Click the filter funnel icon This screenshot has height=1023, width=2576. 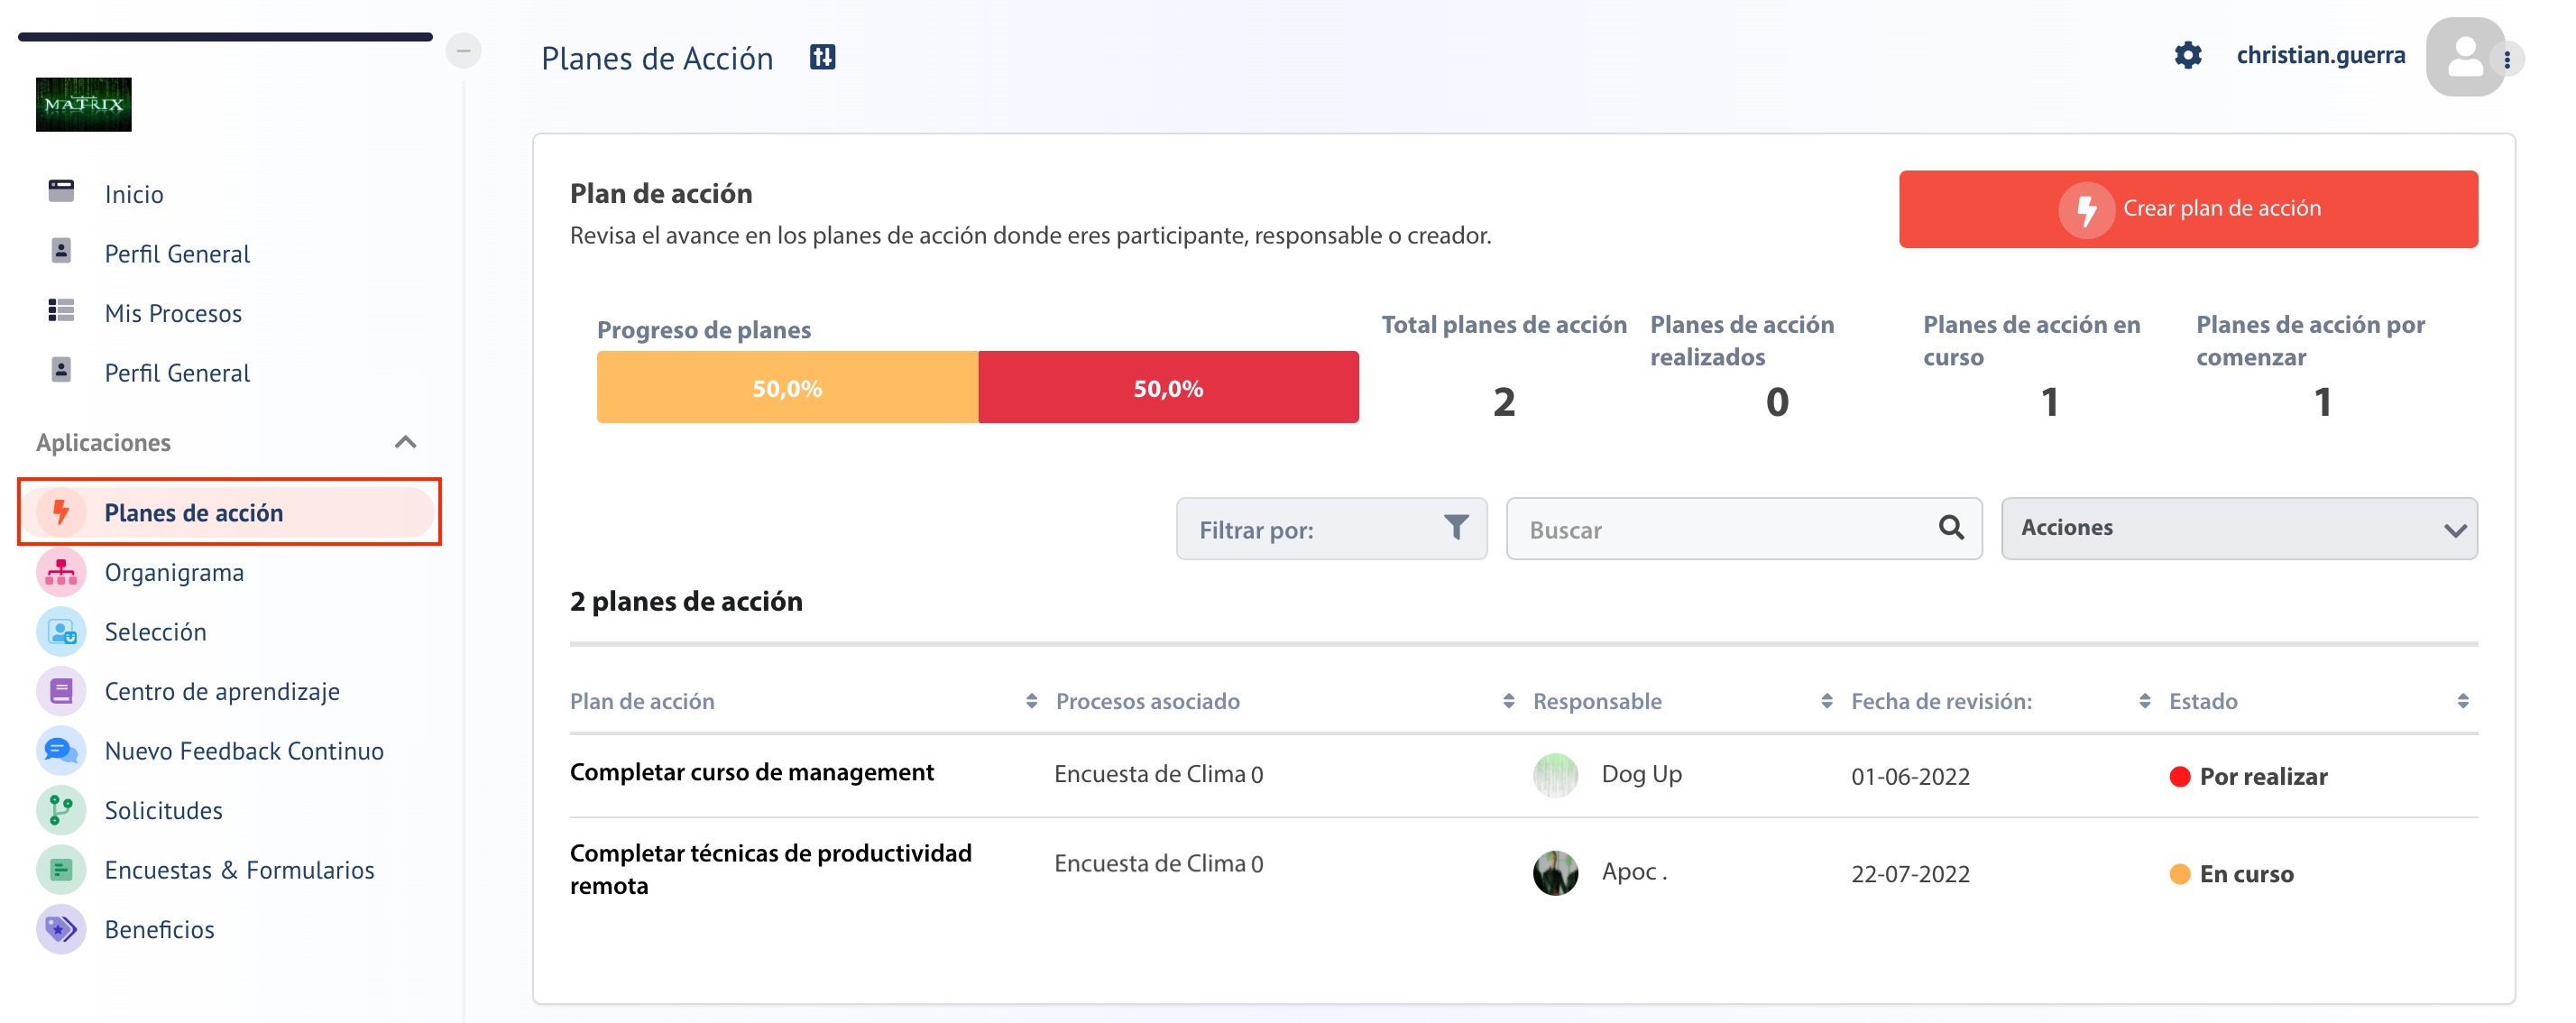(x=1456, y=527)
